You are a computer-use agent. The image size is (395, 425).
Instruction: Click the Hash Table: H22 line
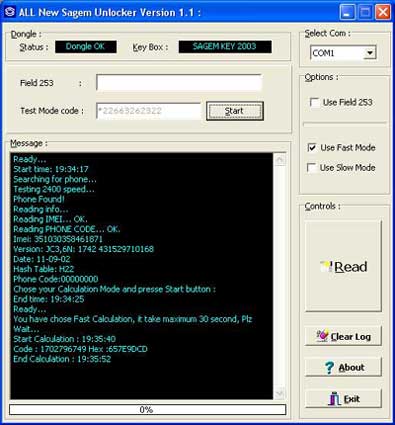[44, 269]
